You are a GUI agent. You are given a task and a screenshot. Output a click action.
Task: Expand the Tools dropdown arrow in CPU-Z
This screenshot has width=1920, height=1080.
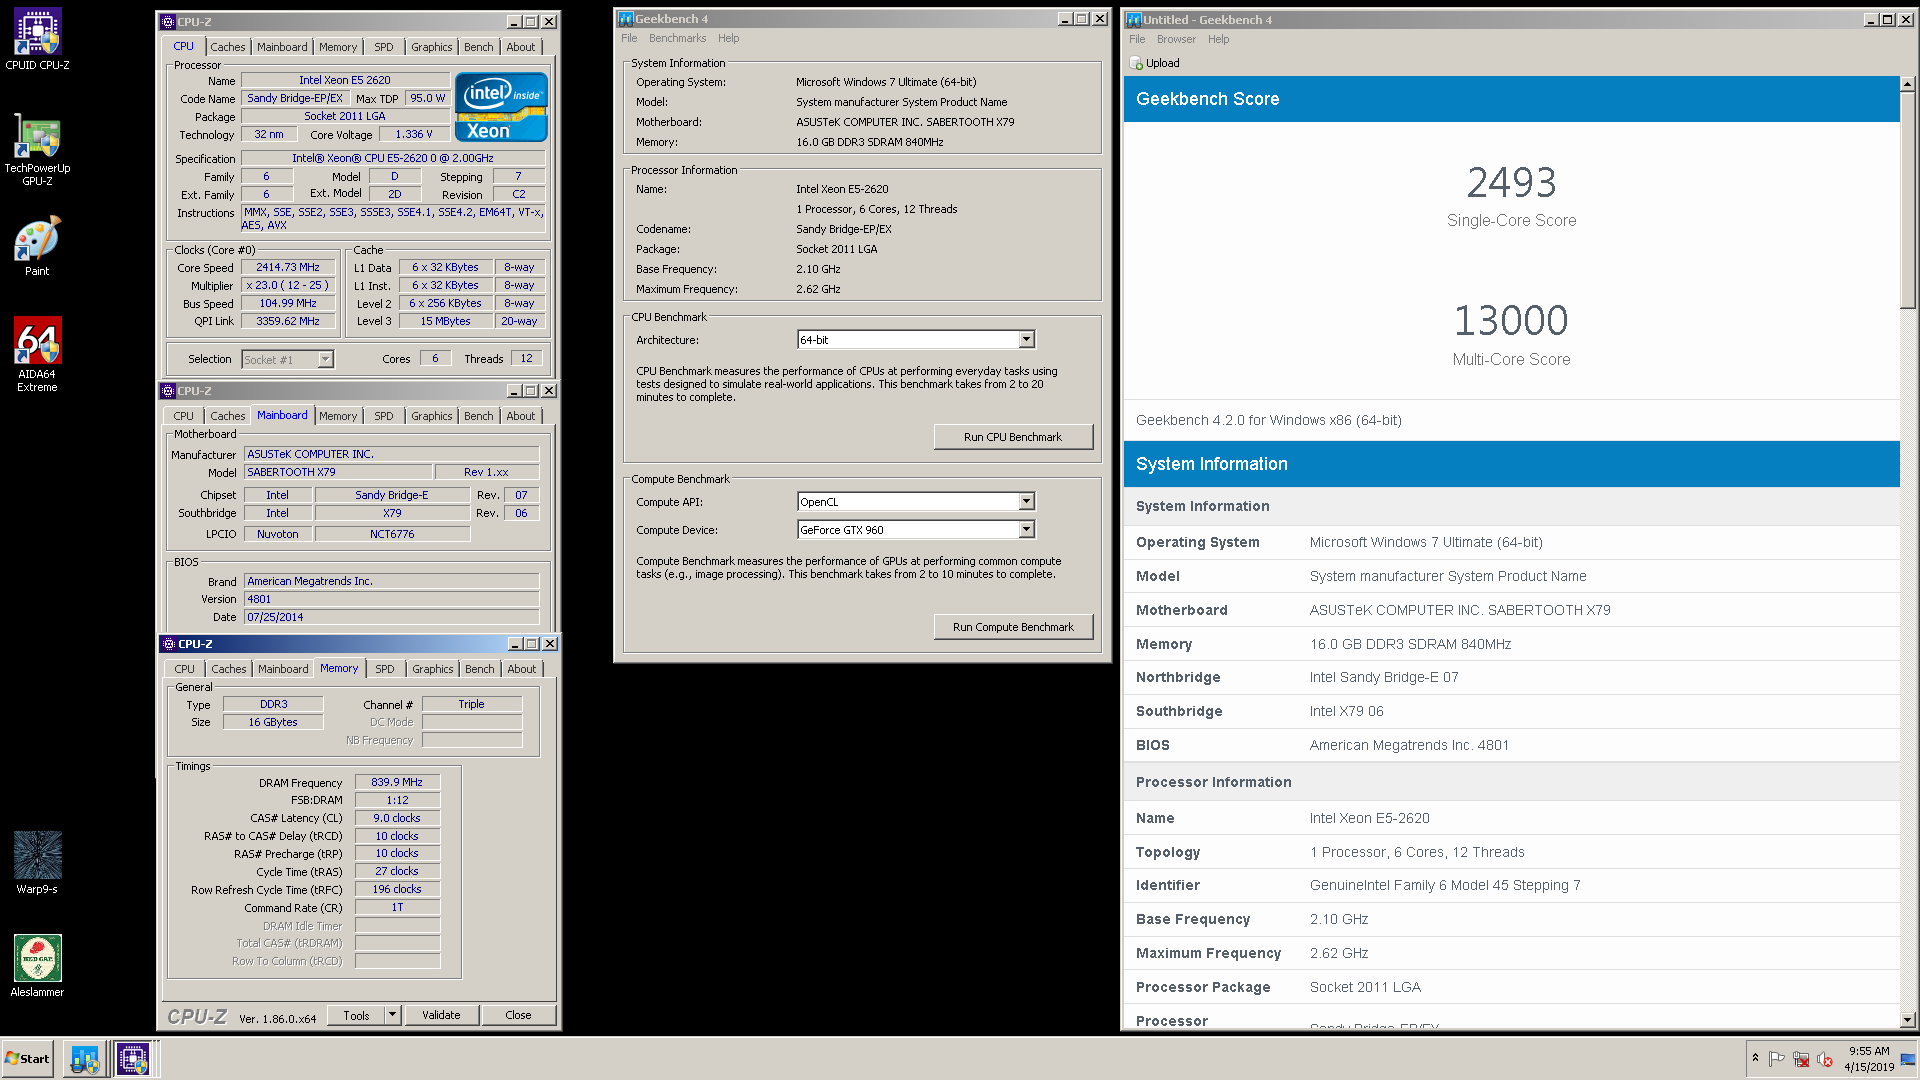click(x=393, y=1015)
